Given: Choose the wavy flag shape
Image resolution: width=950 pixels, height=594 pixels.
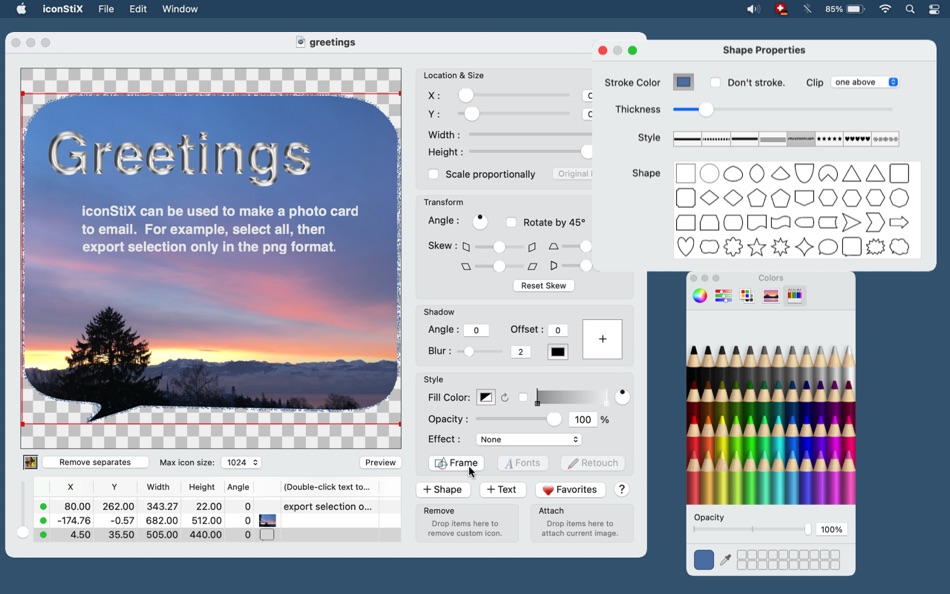Looking at the screenshot, I should (x=780, y=222).
